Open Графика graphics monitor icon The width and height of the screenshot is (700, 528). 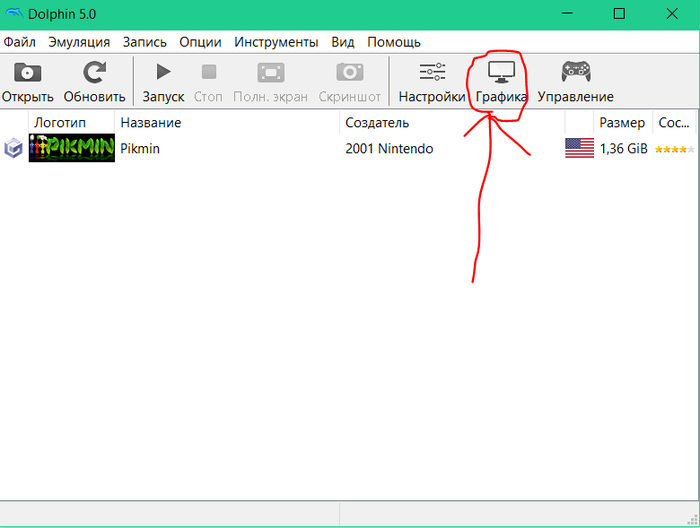pyautogui.click(x=501, y=73)
